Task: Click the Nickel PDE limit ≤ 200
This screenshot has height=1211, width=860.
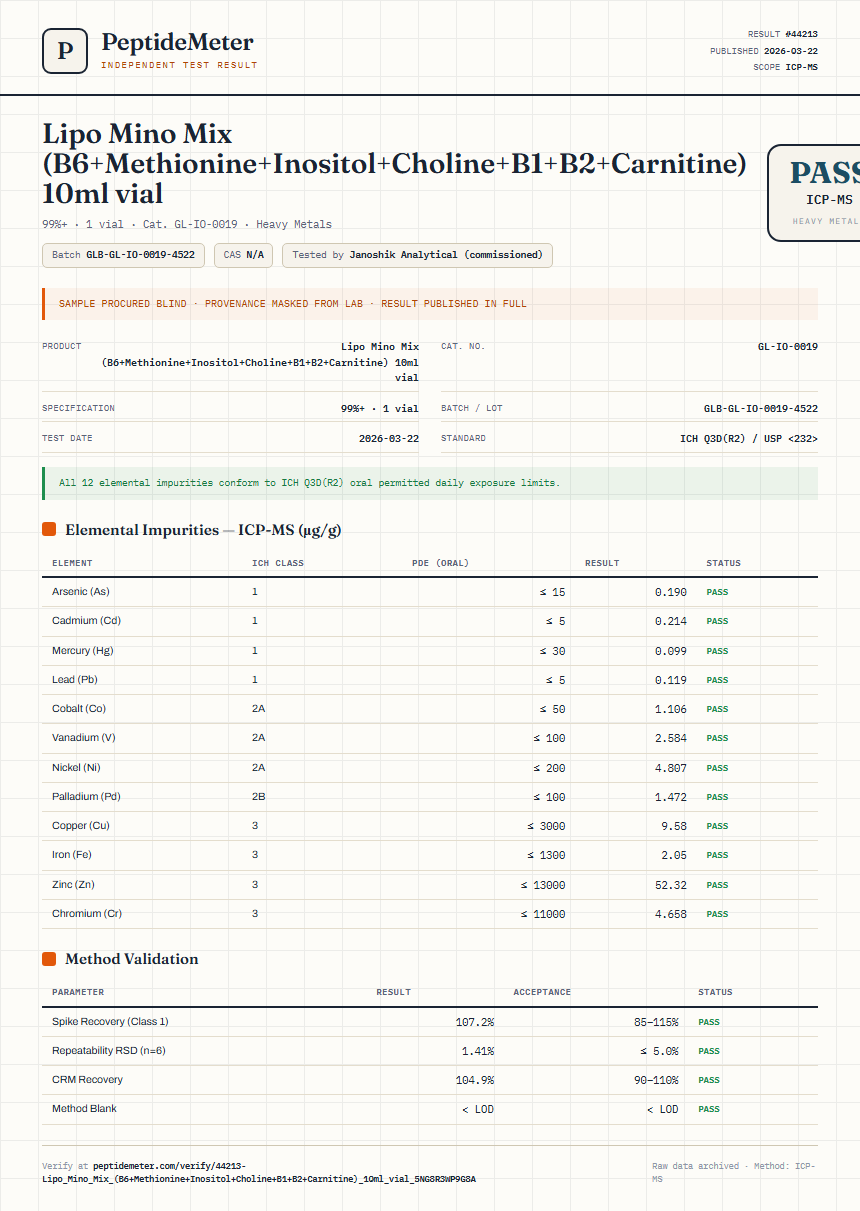Action: (x=549, y=768)
